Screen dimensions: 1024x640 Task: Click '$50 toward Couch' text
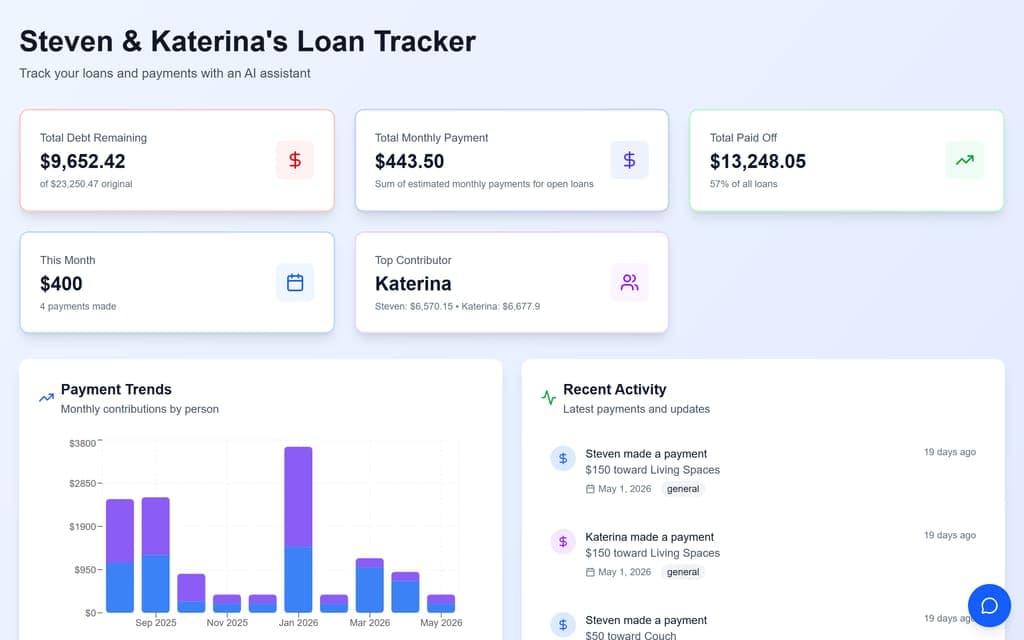630,635
